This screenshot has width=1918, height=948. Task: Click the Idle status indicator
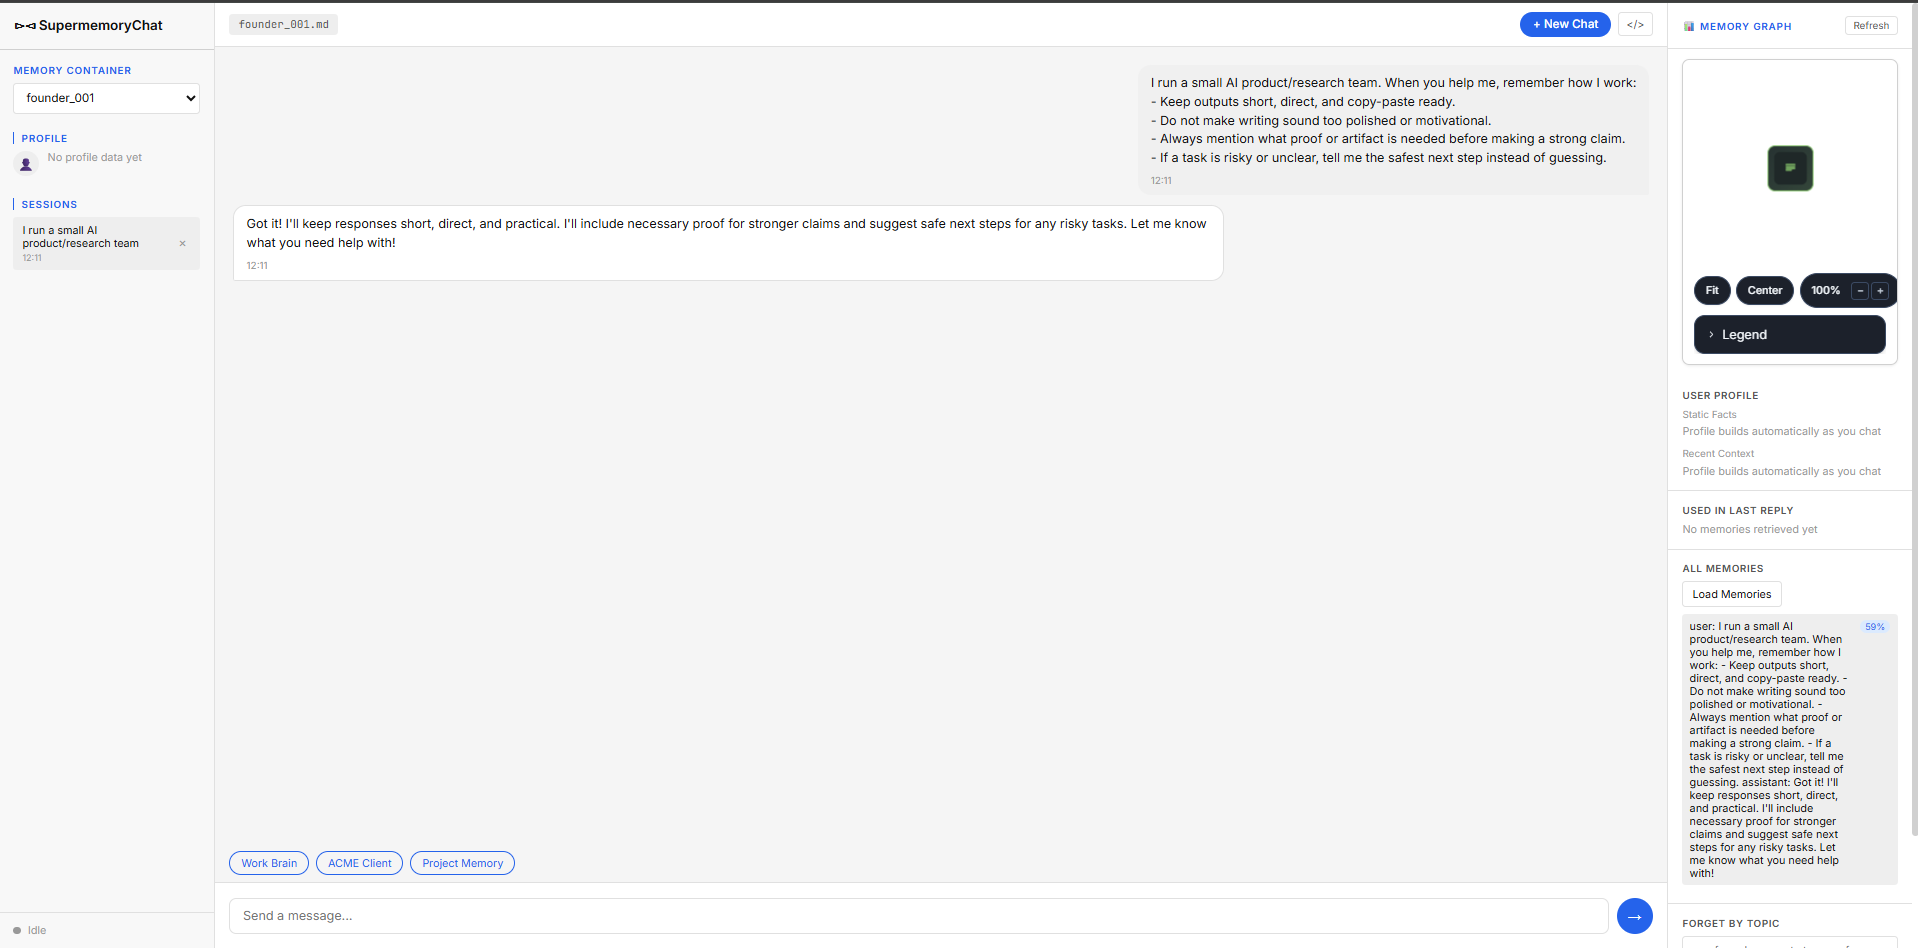tap(30, 930)
